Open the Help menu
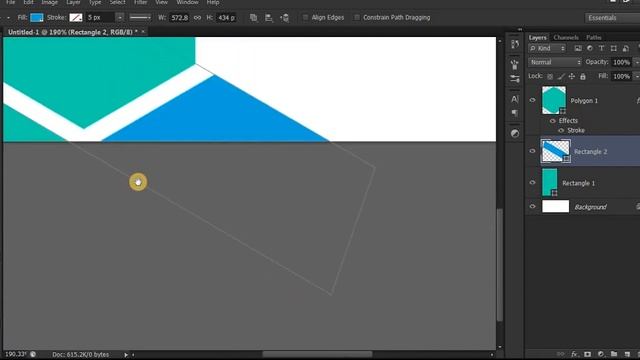The height and width of the screenshot is (360, 640). coord(213,2)
